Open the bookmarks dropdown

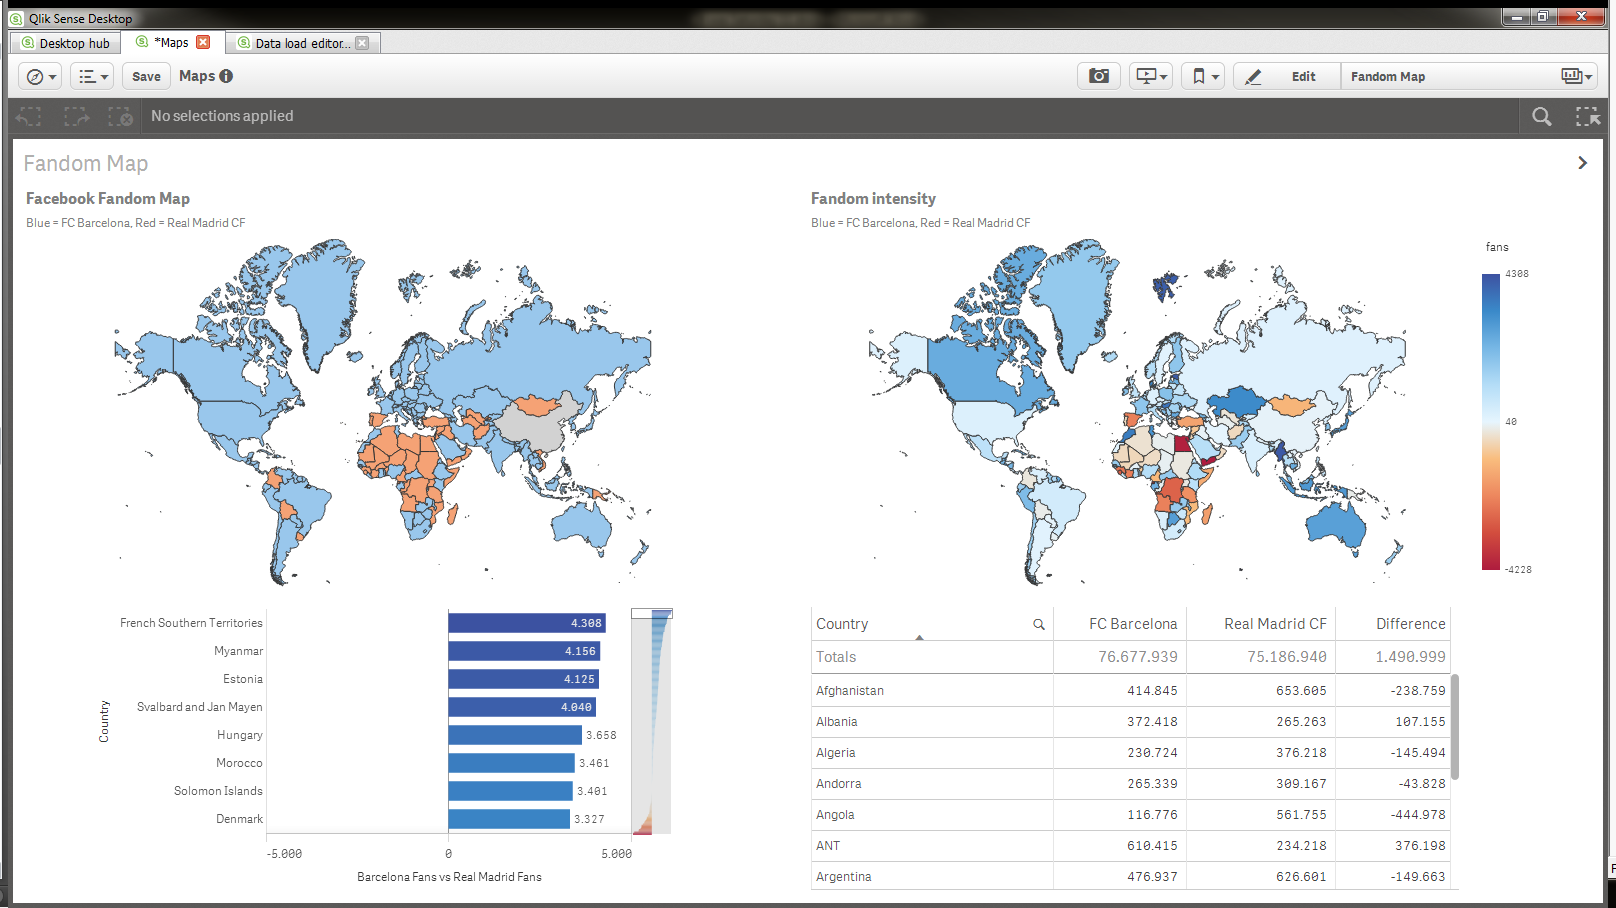1203,76
